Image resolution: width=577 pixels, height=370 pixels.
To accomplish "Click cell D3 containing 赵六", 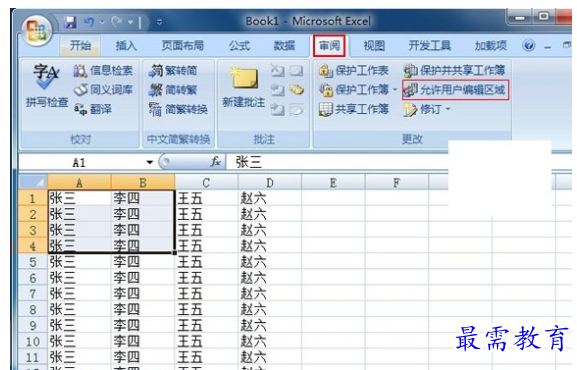I will (270, 230).
